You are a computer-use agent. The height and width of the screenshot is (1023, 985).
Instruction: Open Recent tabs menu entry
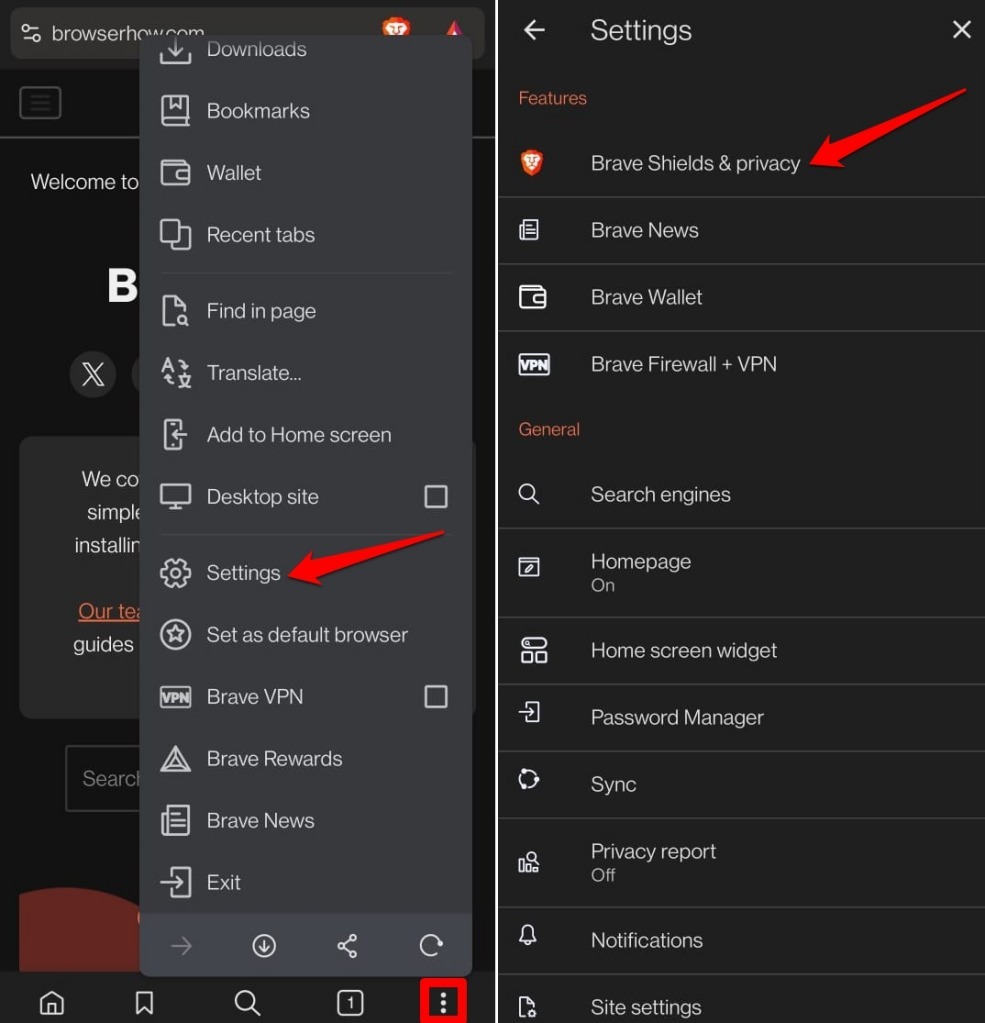pyautogui.click(x=305, y=235)
